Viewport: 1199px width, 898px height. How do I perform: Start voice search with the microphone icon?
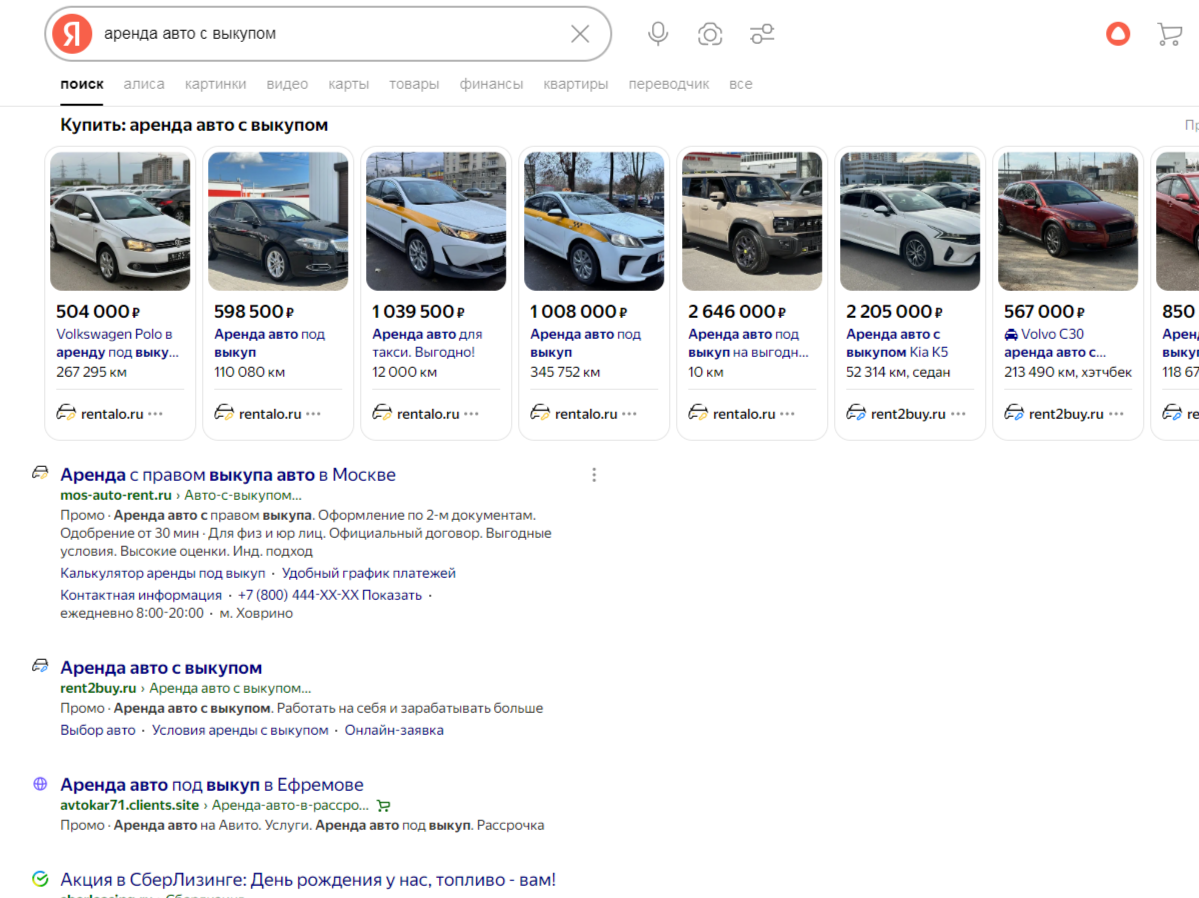[658, 34]
